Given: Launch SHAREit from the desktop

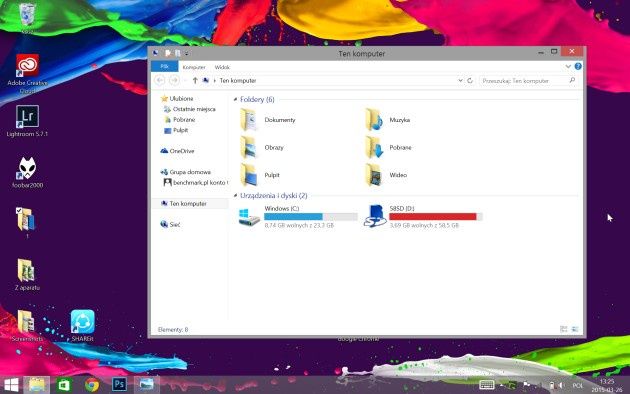Looking at the screenshot, I should point(82,326).
